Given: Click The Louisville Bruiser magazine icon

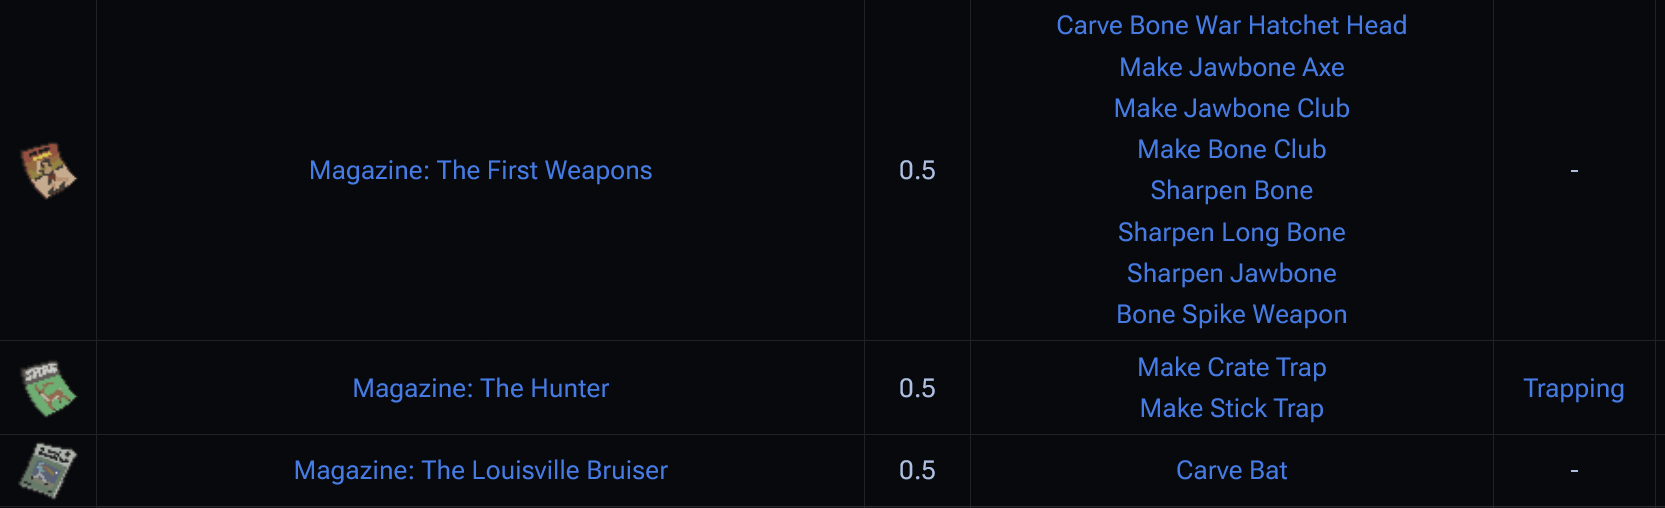Looking at the screenshot, I should click(49, 470).
